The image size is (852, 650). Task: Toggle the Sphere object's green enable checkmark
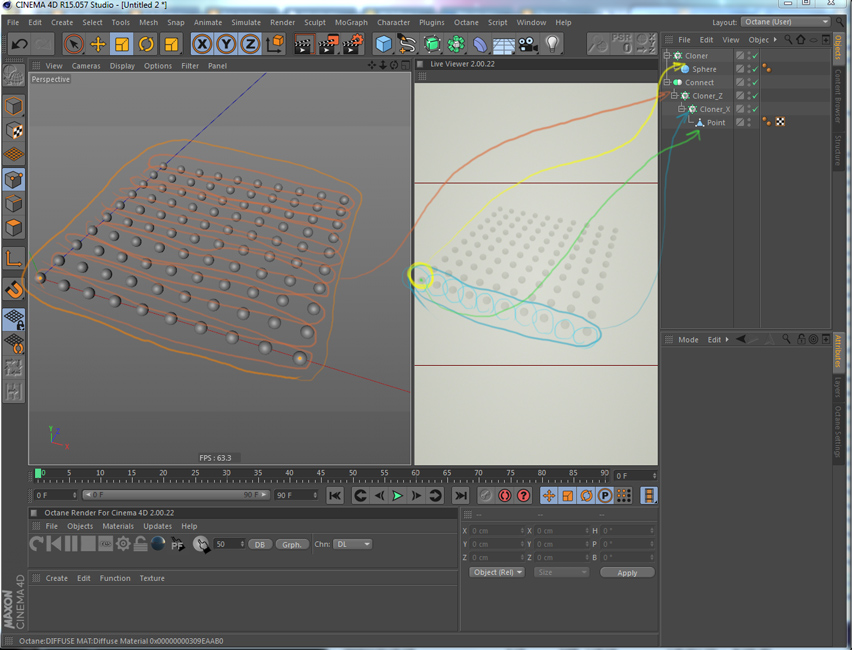755,69
